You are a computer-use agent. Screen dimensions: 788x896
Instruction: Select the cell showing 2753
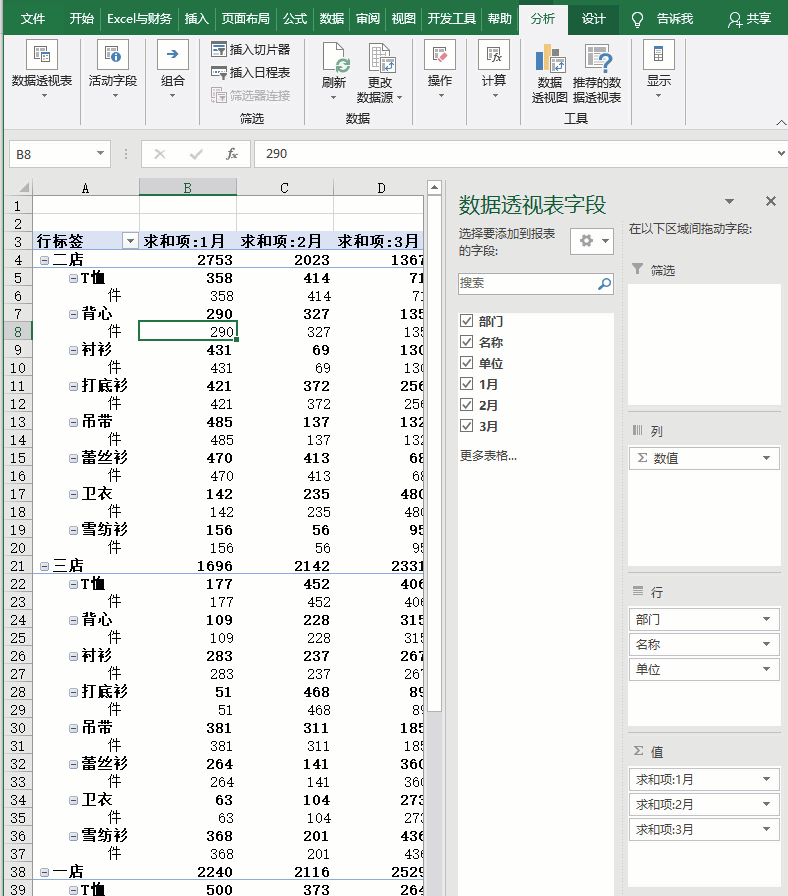[188, 260]
